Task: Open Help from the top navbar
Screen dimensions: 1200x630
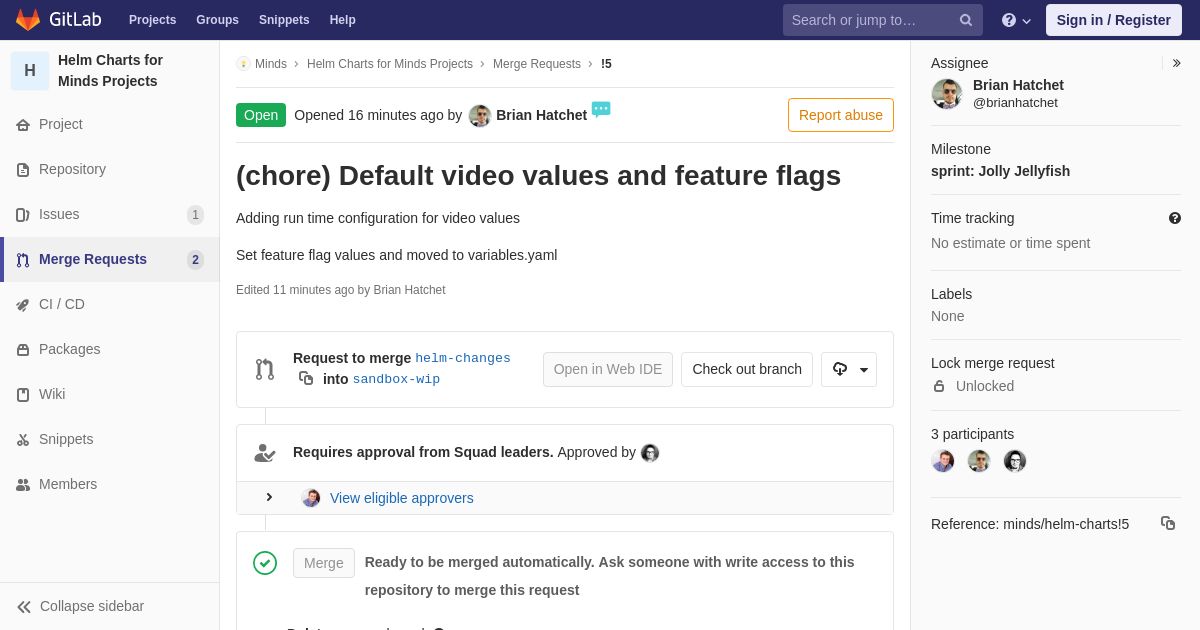Action: pyautogui.click(x=343, y=20)
